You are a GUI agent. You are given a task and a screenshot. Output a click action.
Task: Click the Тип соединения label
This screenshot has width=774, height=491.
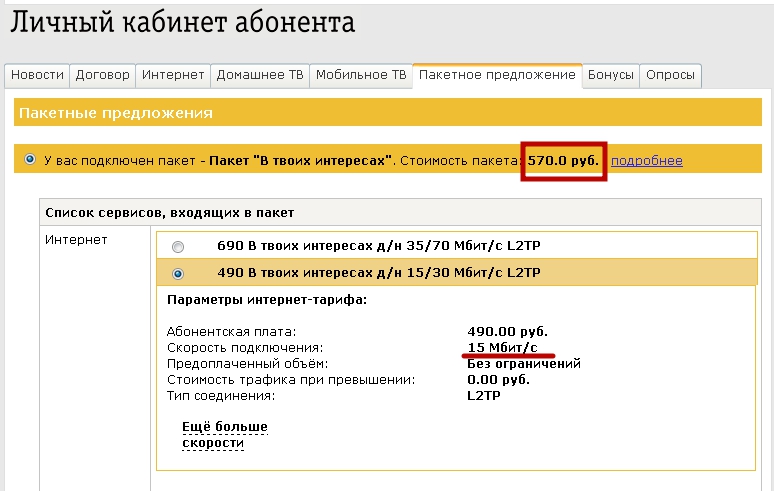(x=221, y=396)
